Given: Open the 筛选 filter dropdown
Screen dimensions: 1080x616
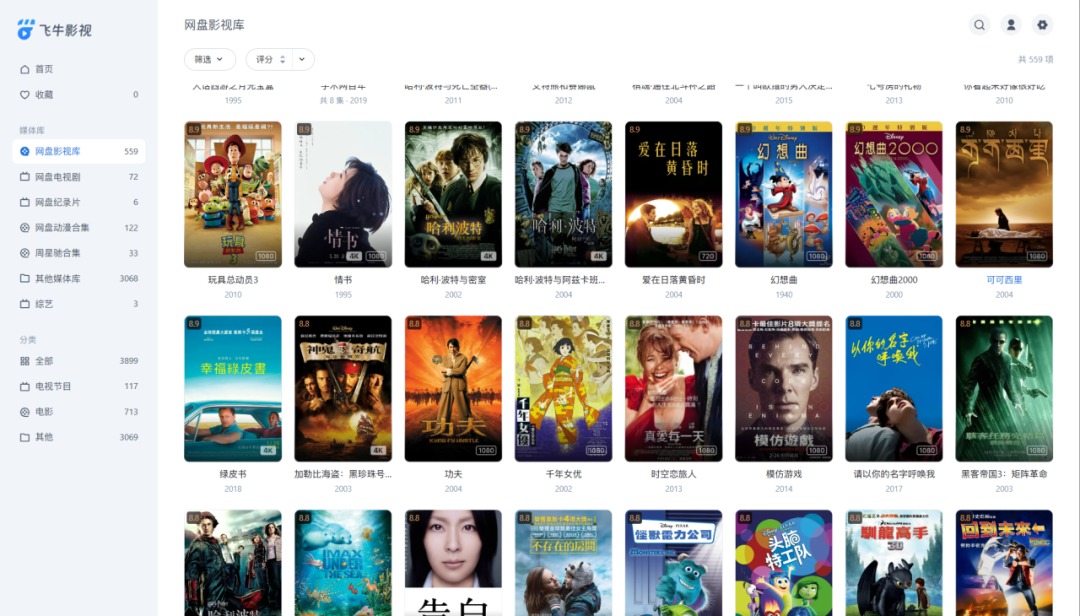Looking at the screenshot, I should coord(209,59).
